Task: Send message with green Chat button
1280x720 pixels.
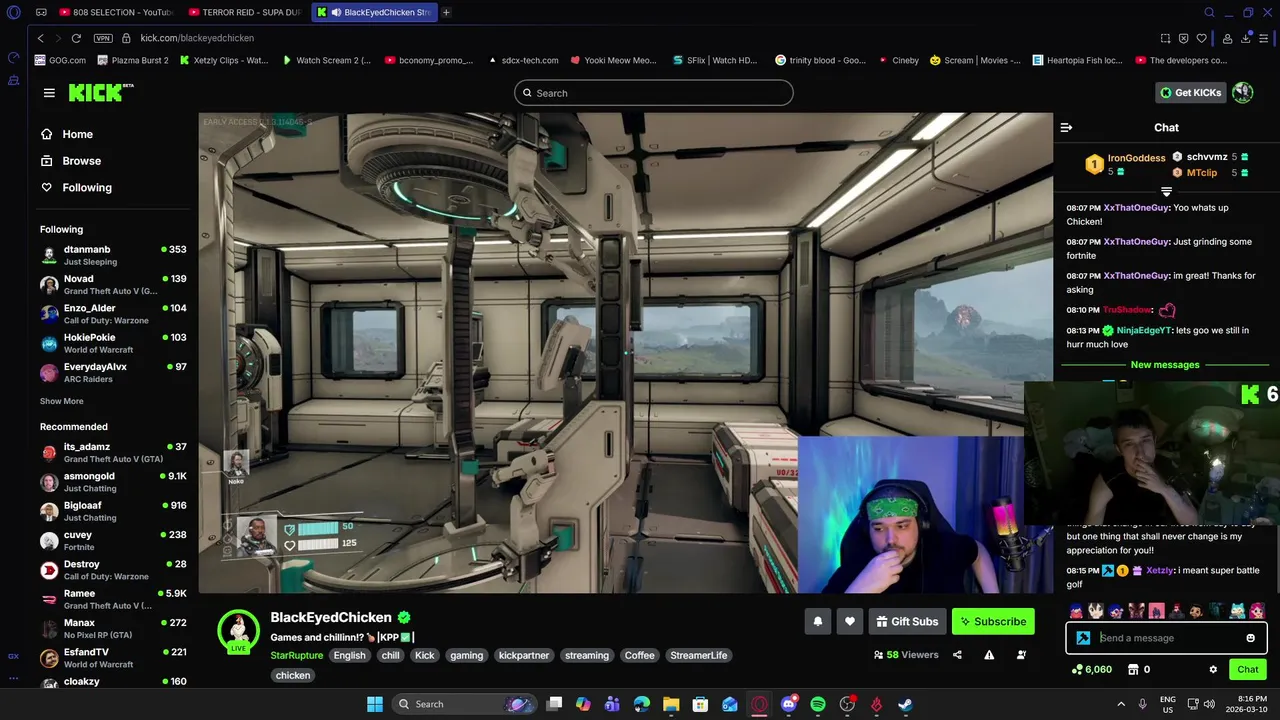Action: 1247,670
